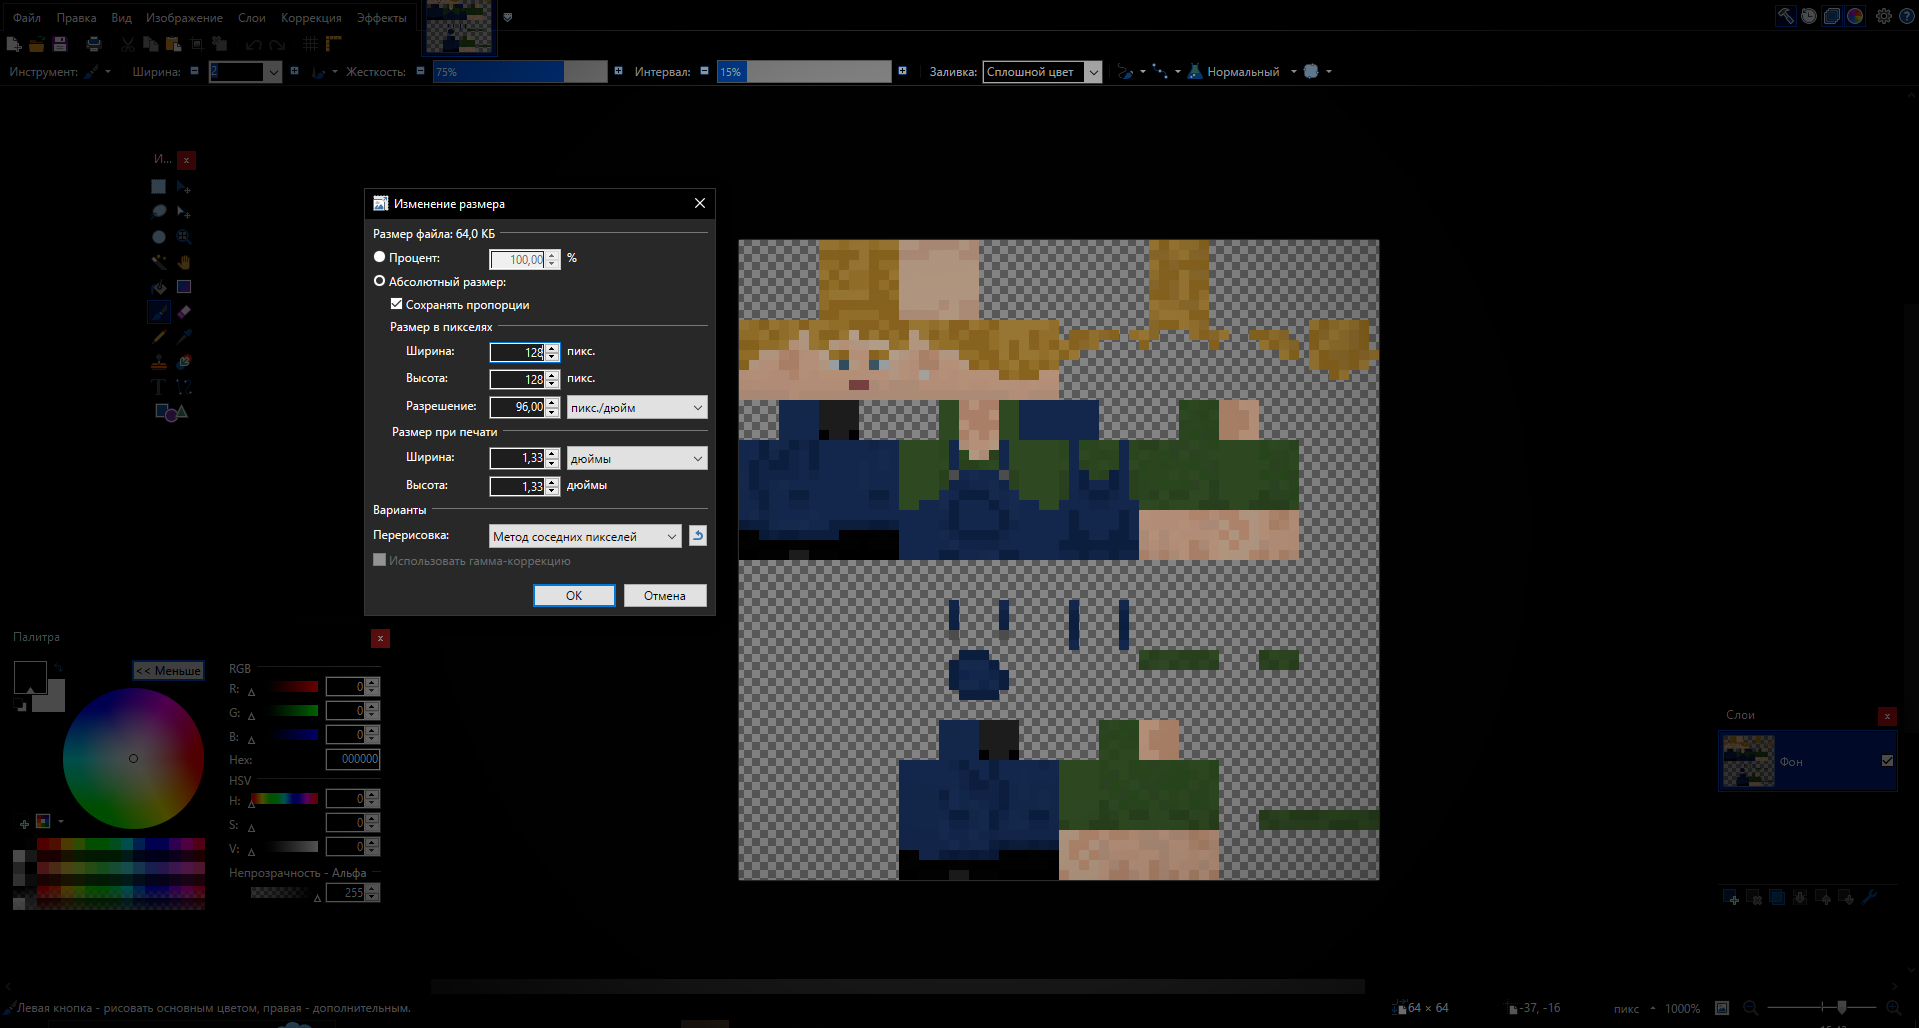1919x1028 pixels.
Task: Select the Процент radio button
Action: tap(380, 257)
